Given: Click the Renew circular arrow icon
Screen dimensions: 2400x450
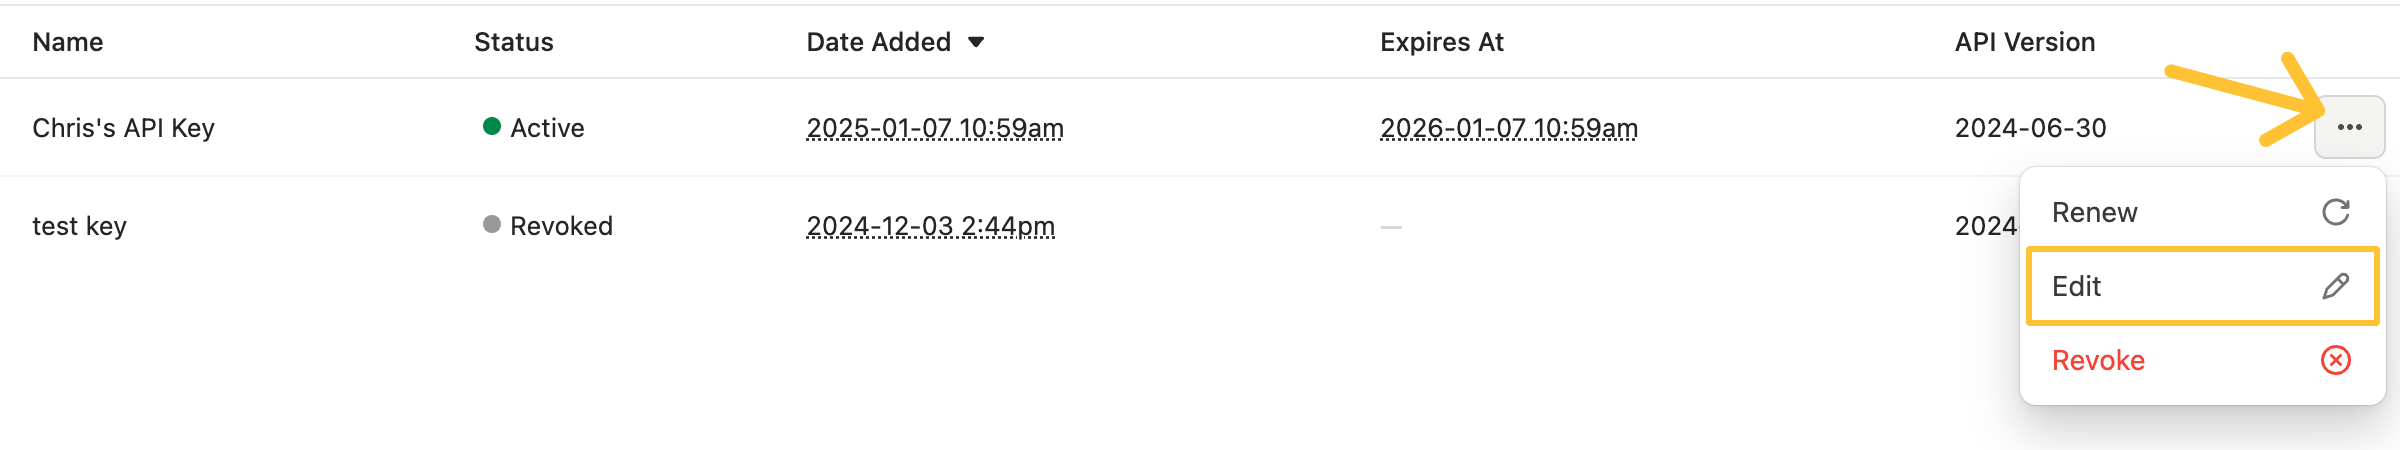Looking at the screenshot, I should [2335, 212].
